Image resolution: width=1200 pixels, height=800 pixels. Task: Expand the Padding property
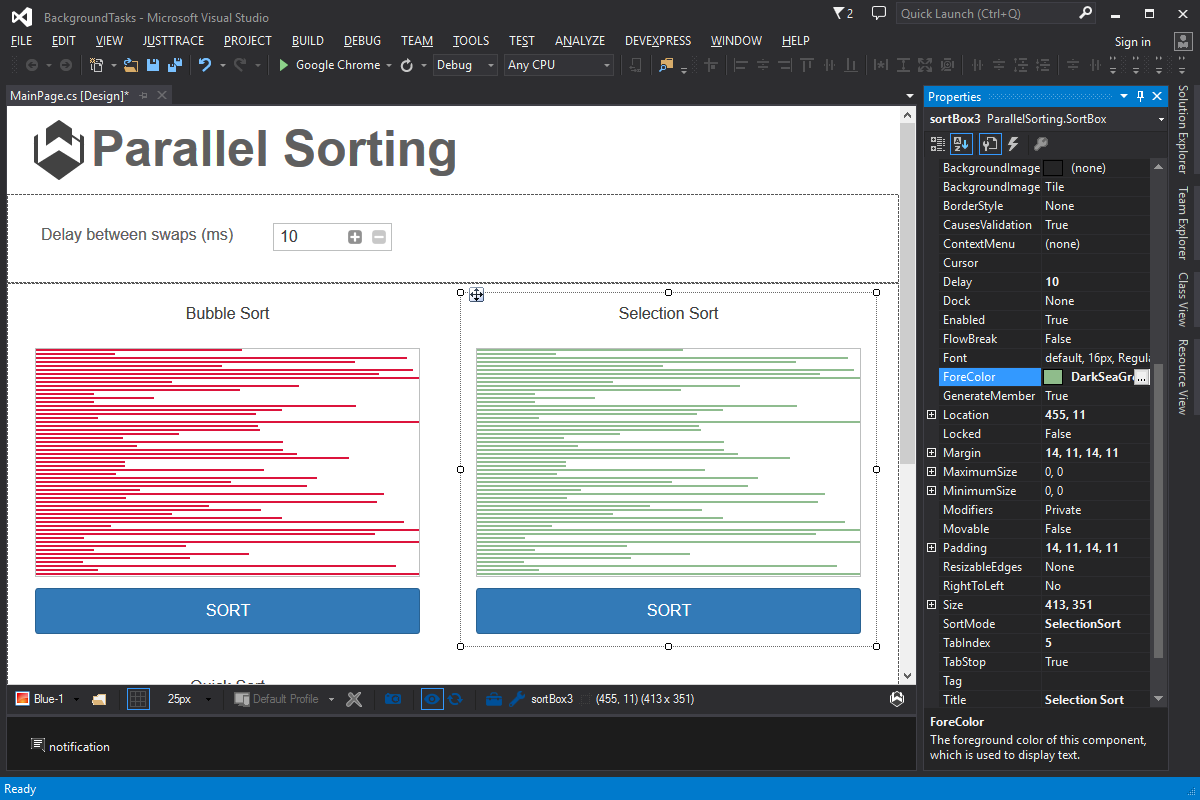932,548
